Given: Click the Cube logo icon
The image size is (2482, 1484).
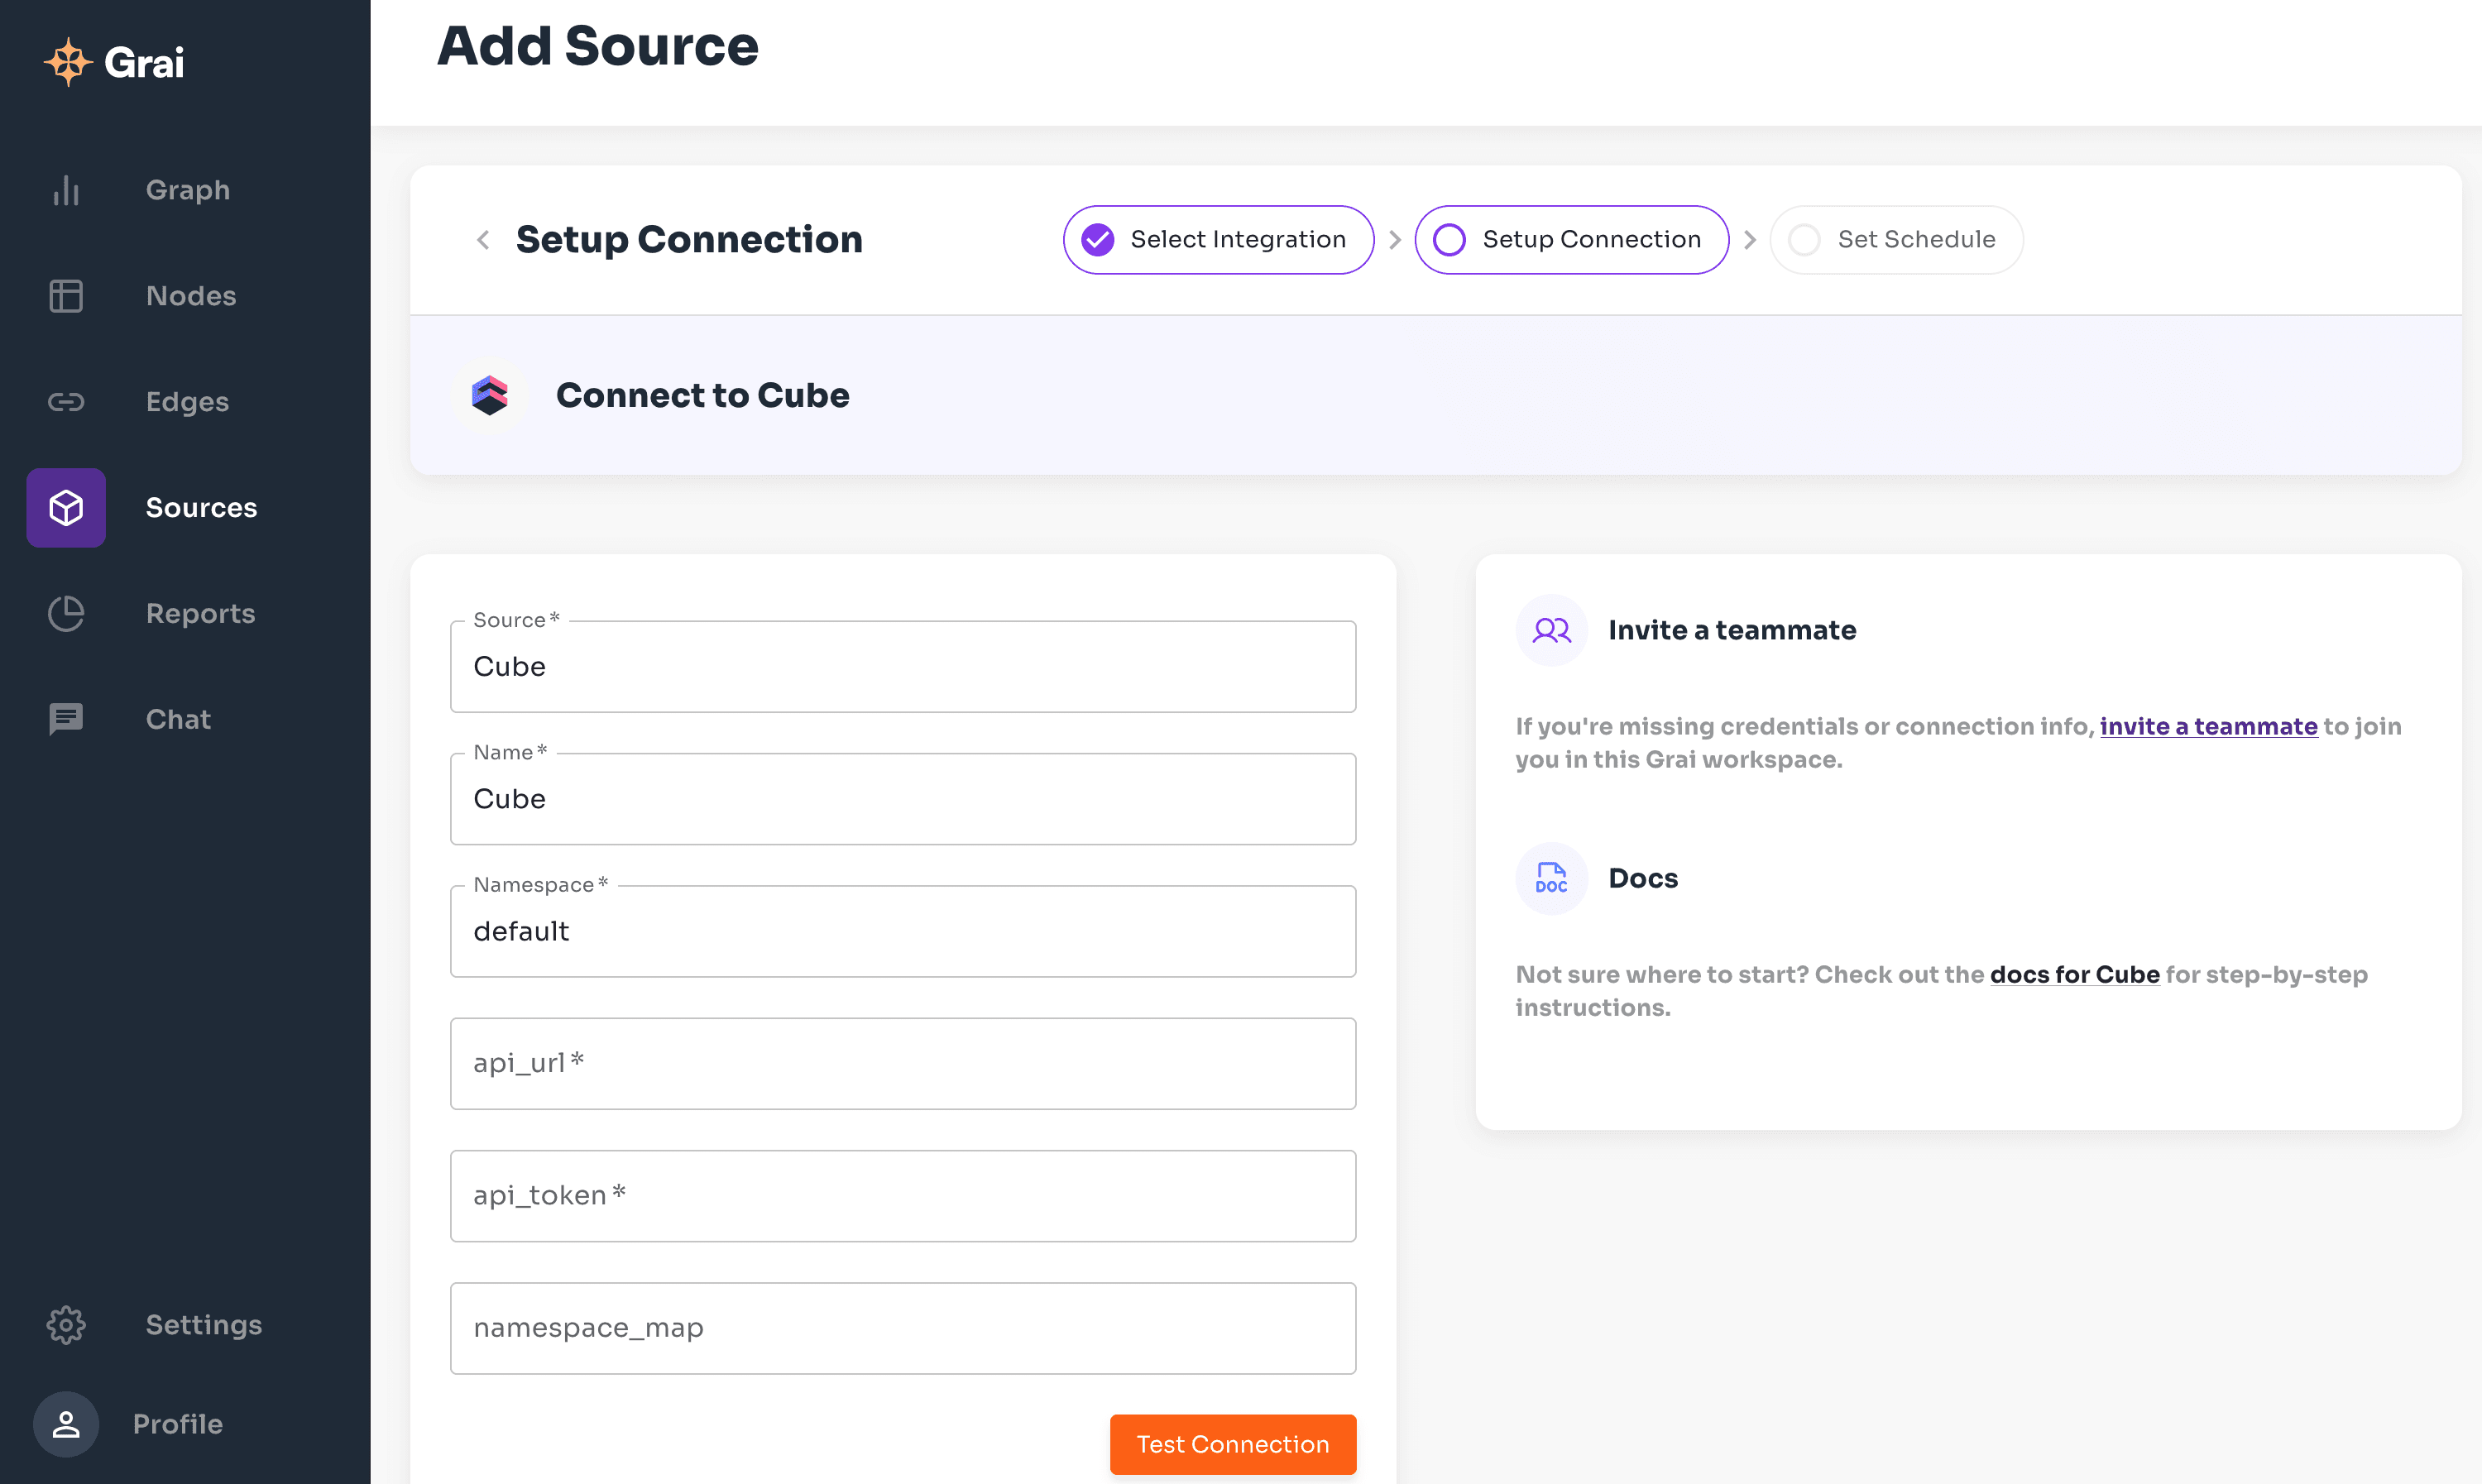Looking at the screenshot, I should coord(489,396).
